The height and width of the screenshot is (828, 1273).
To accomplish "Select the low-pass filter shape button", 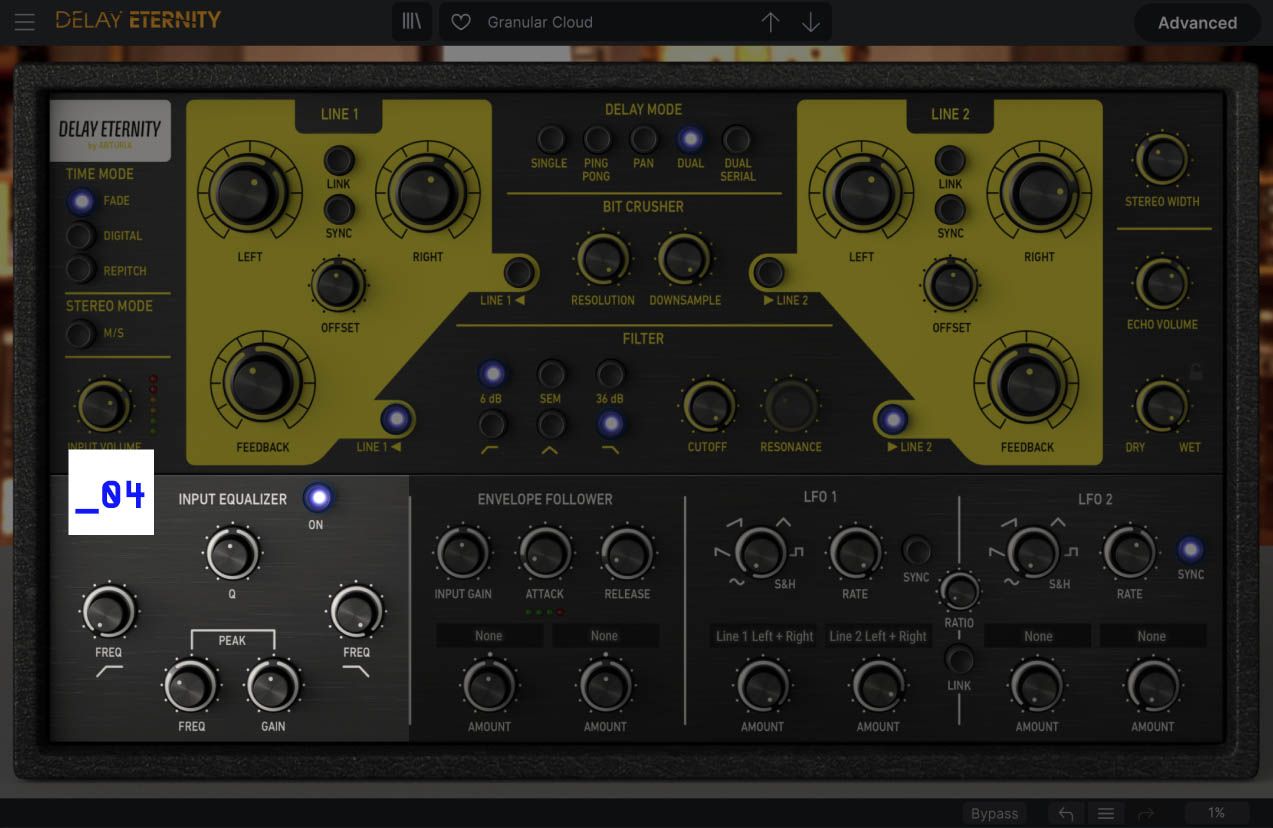I will pos(610,425).
